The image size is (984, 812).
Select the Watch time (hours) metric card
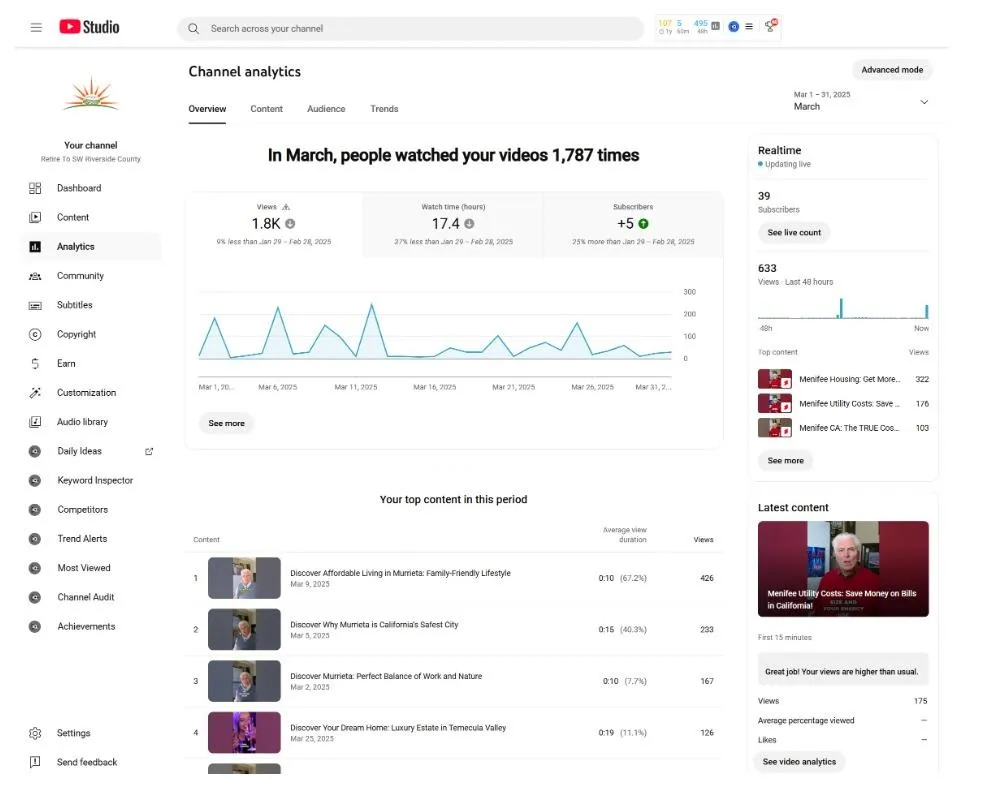(x=453, y=225)
